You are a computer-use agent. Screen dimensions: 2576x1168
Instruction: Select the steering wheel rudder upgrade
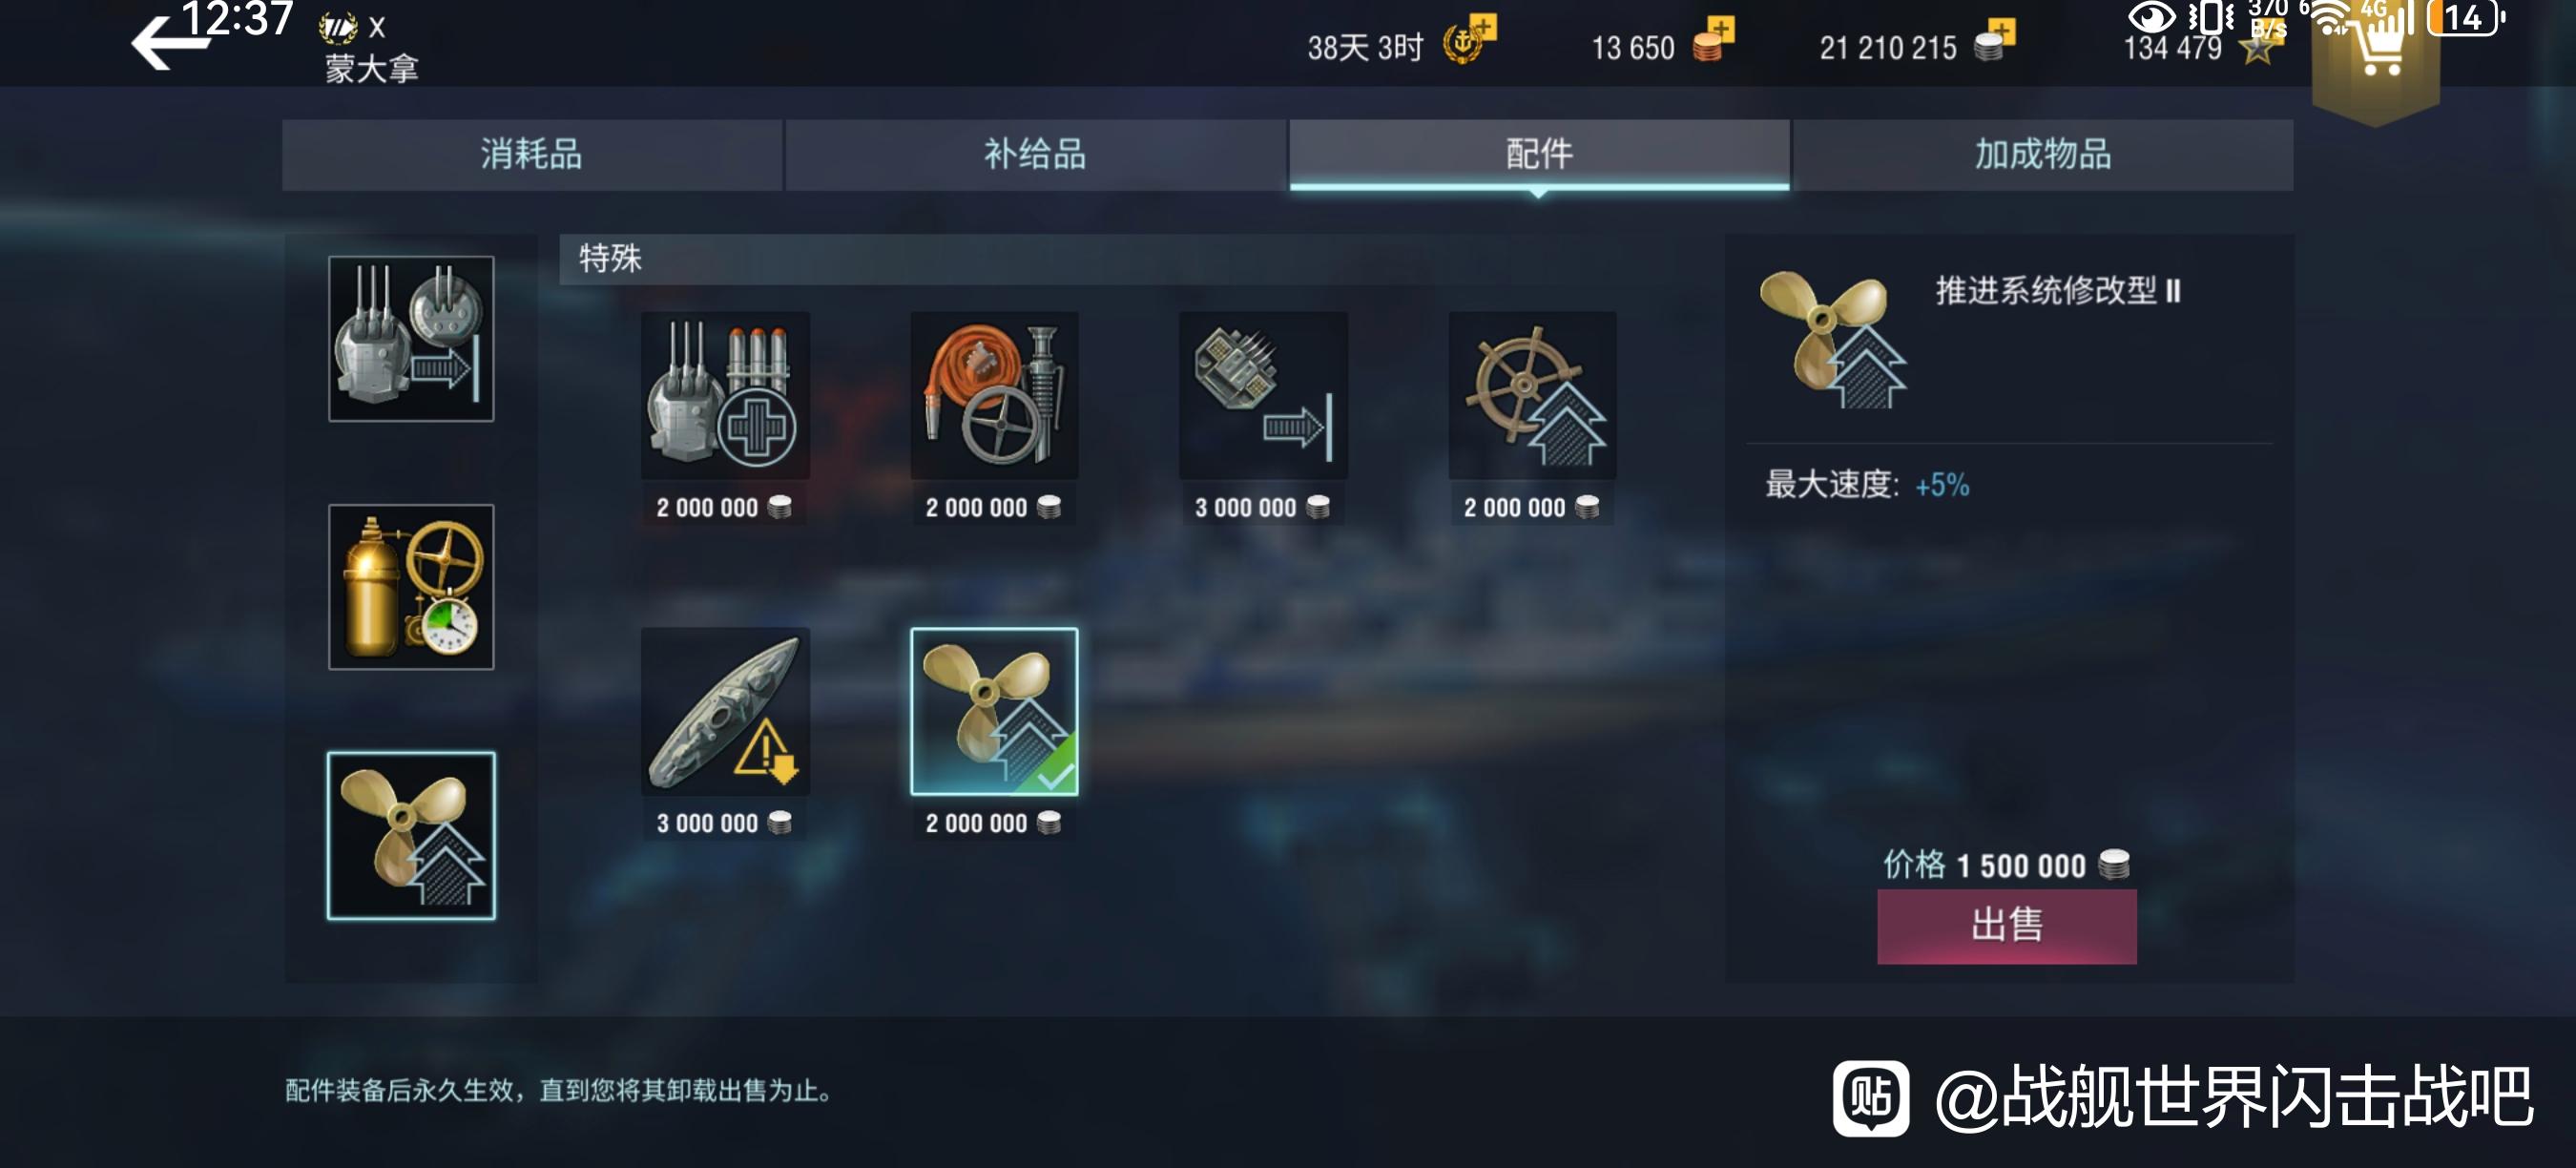(x=1532, y=395)
